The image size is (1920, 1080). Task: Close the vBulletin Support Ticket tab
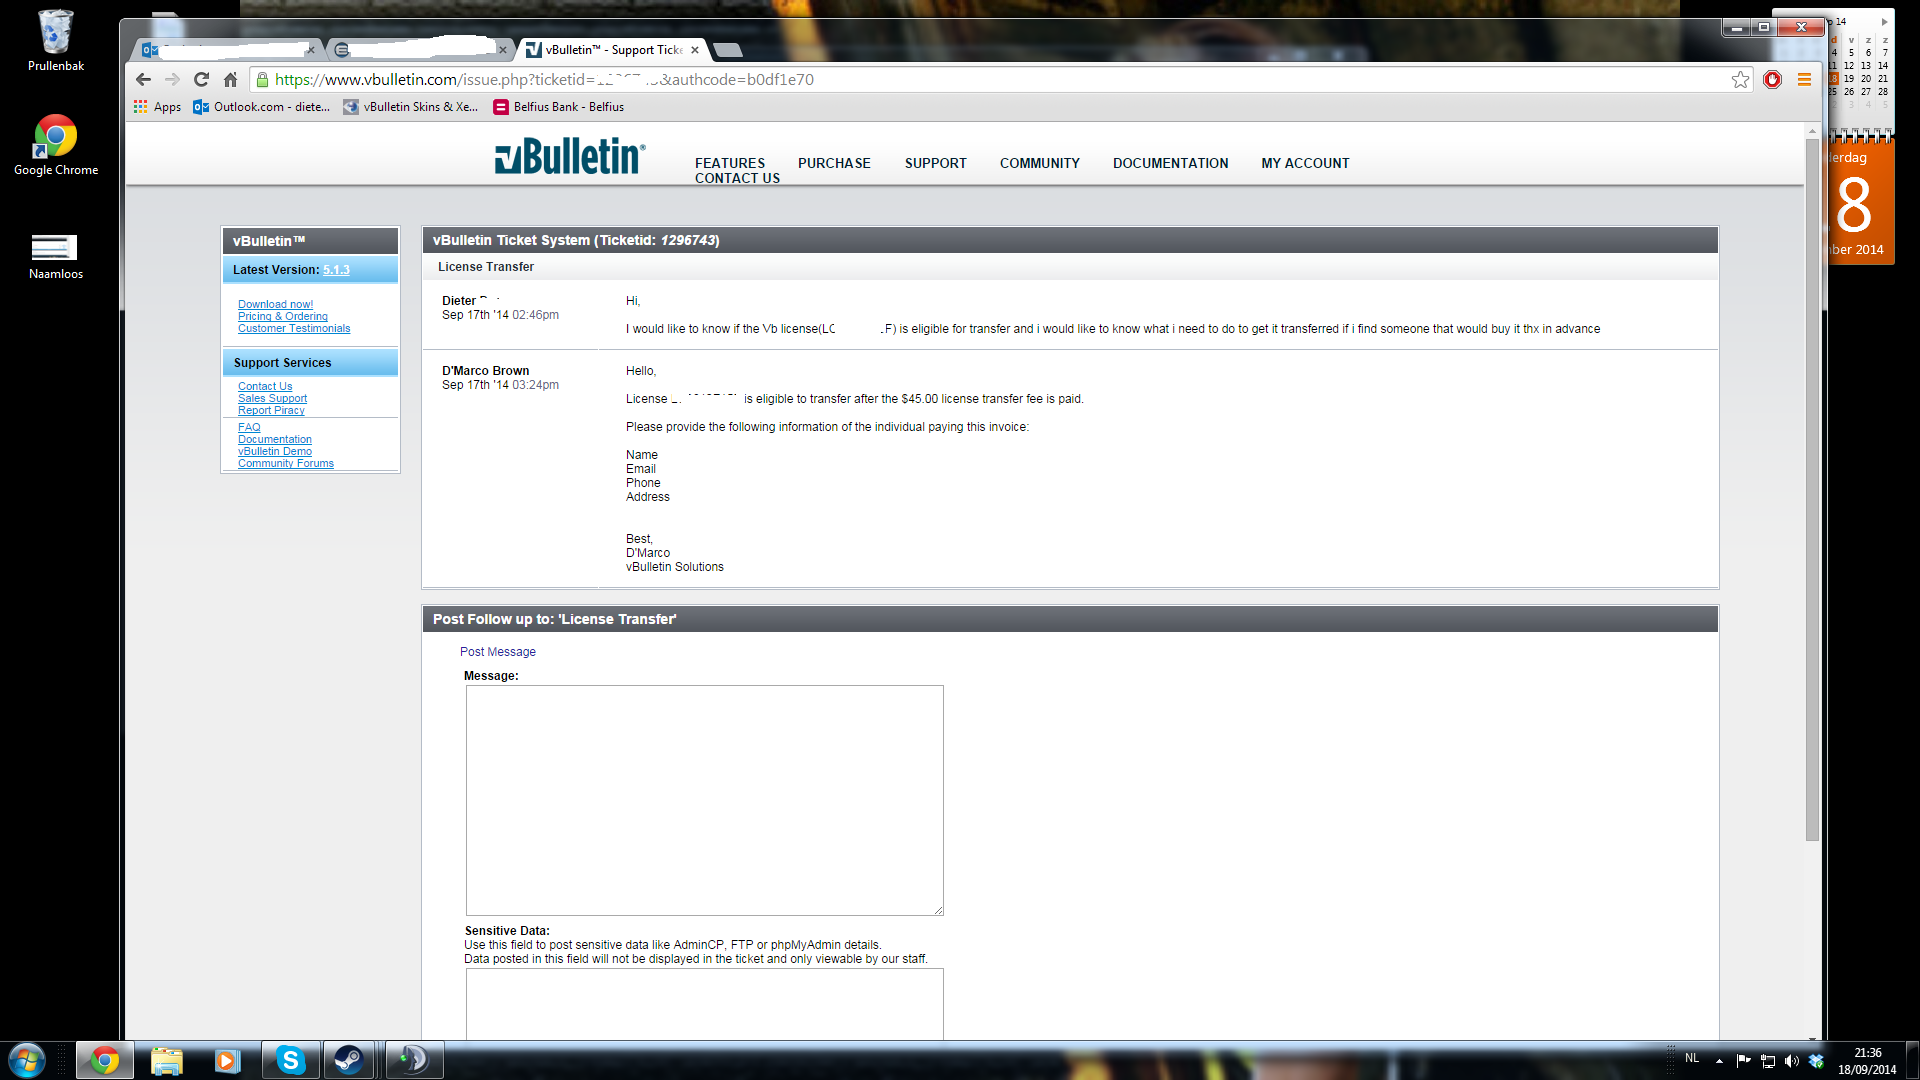(x=695, y=50)
